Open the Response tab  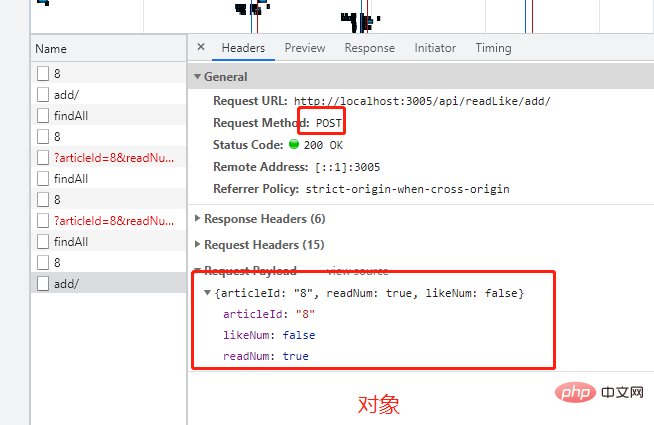[x=370, y=48]
